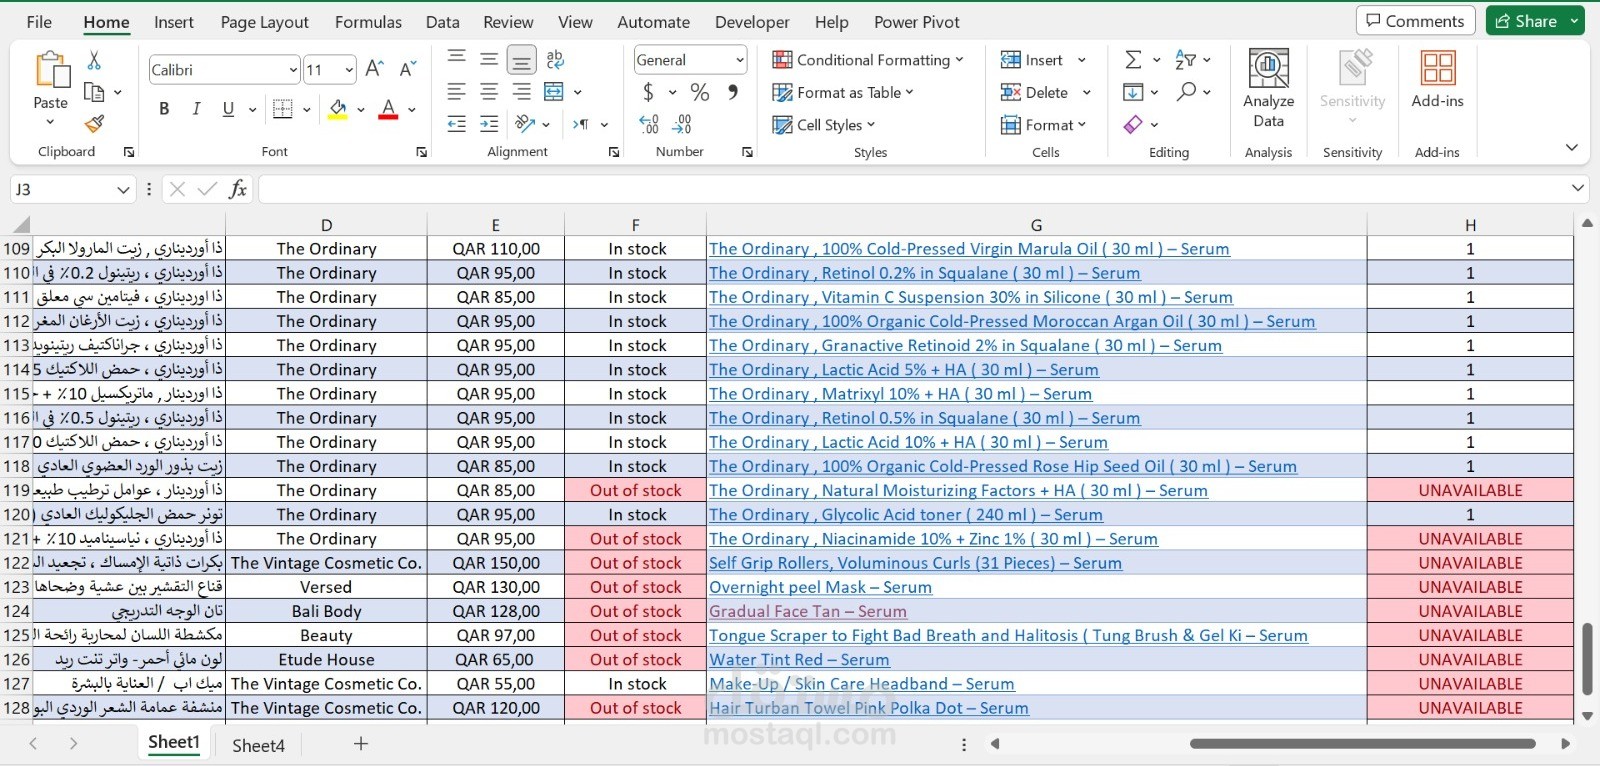The height and width of the screenshot is (766, 1600).
Task: Click the Decrease Font Size icon
Action: (x=407, y=69)
